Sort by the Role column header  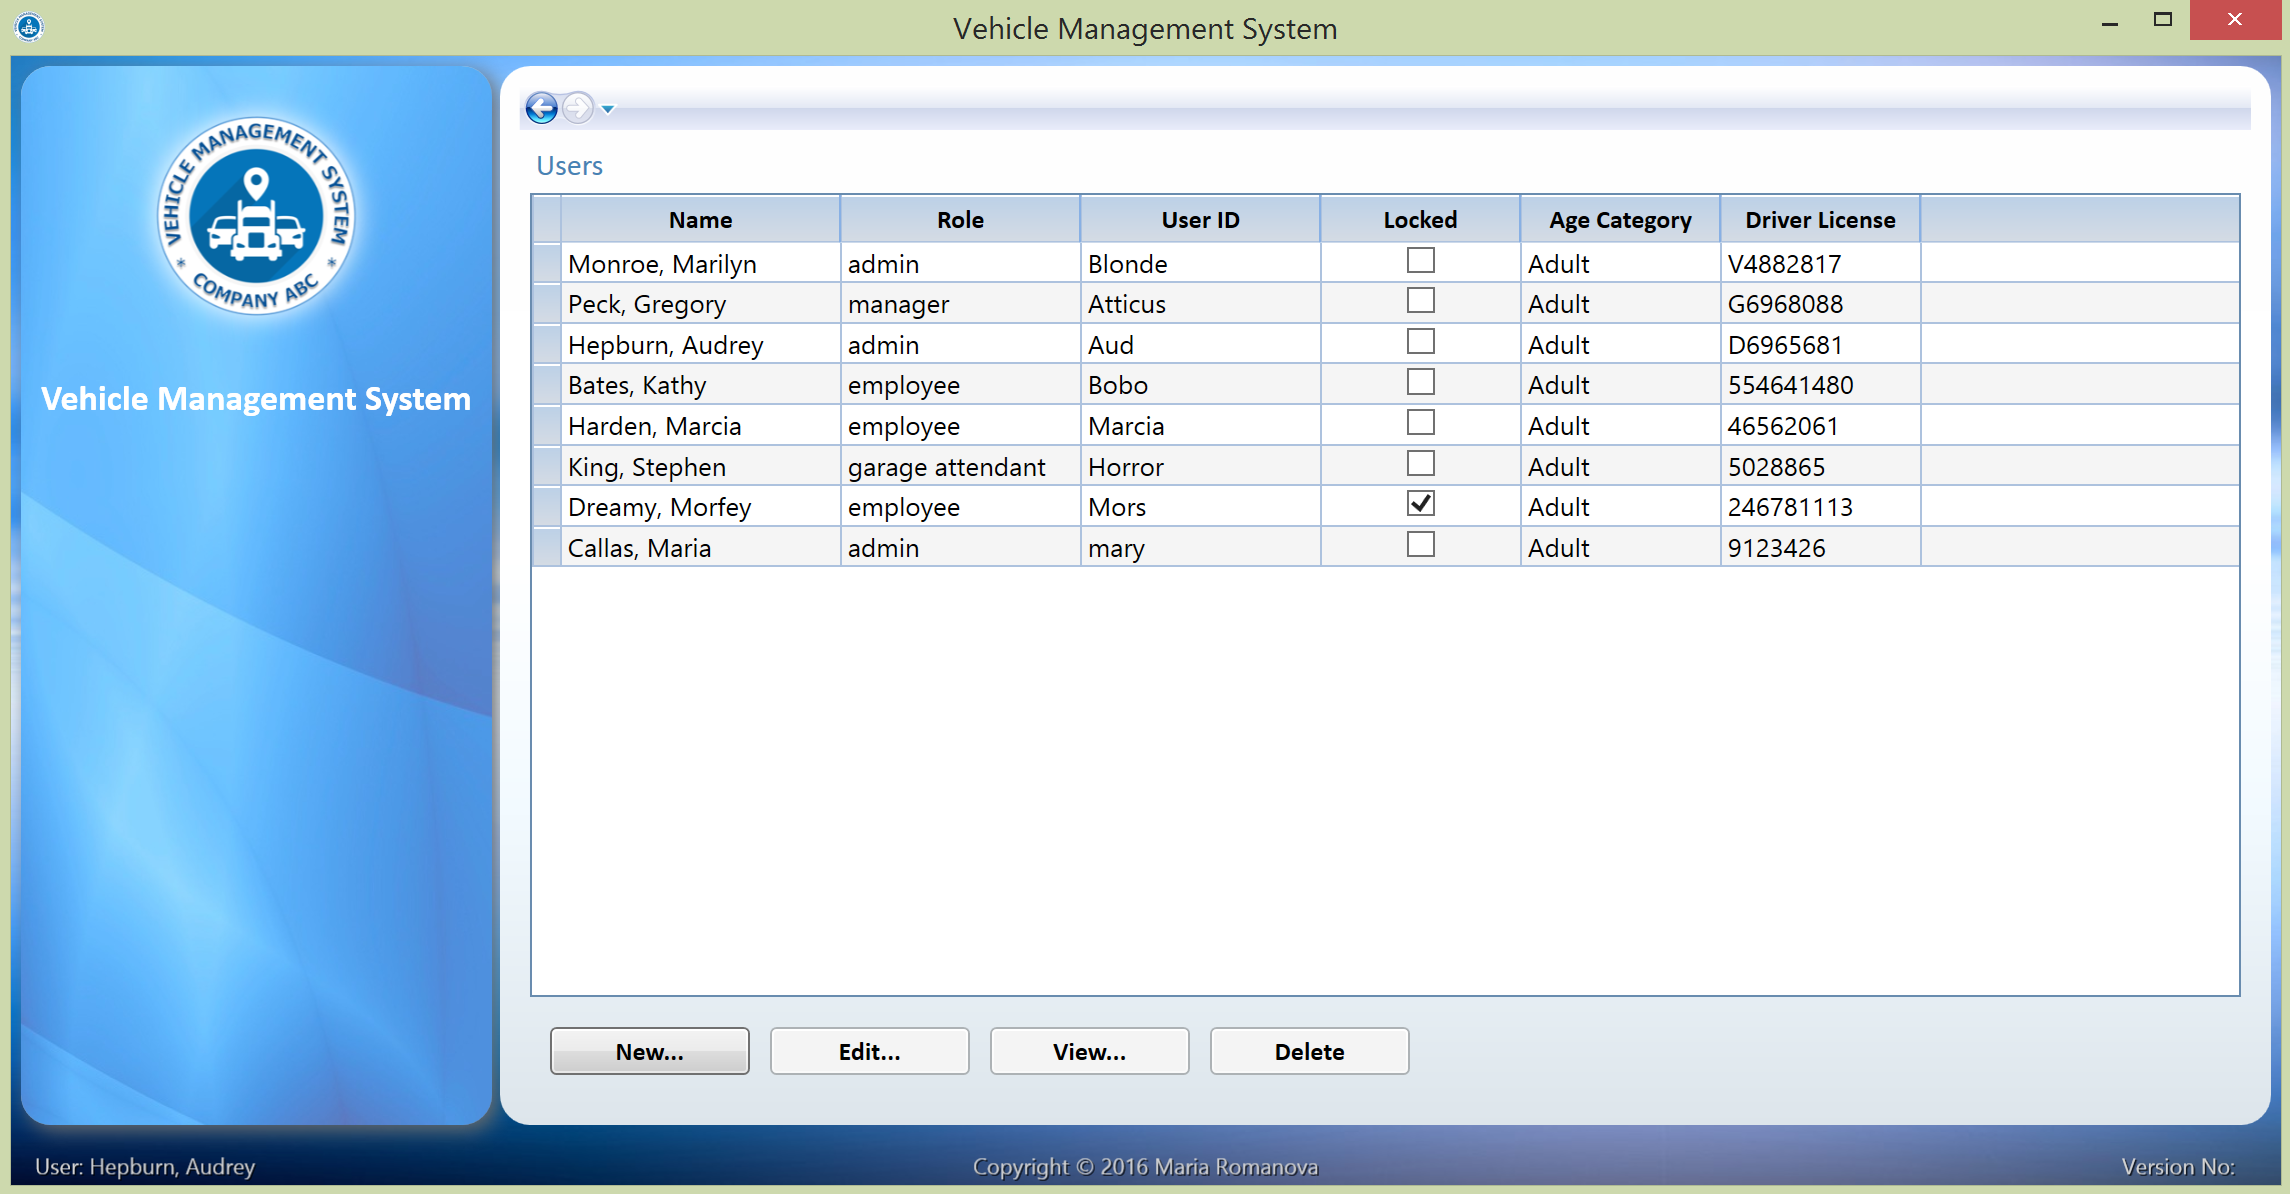pos(960,220)
